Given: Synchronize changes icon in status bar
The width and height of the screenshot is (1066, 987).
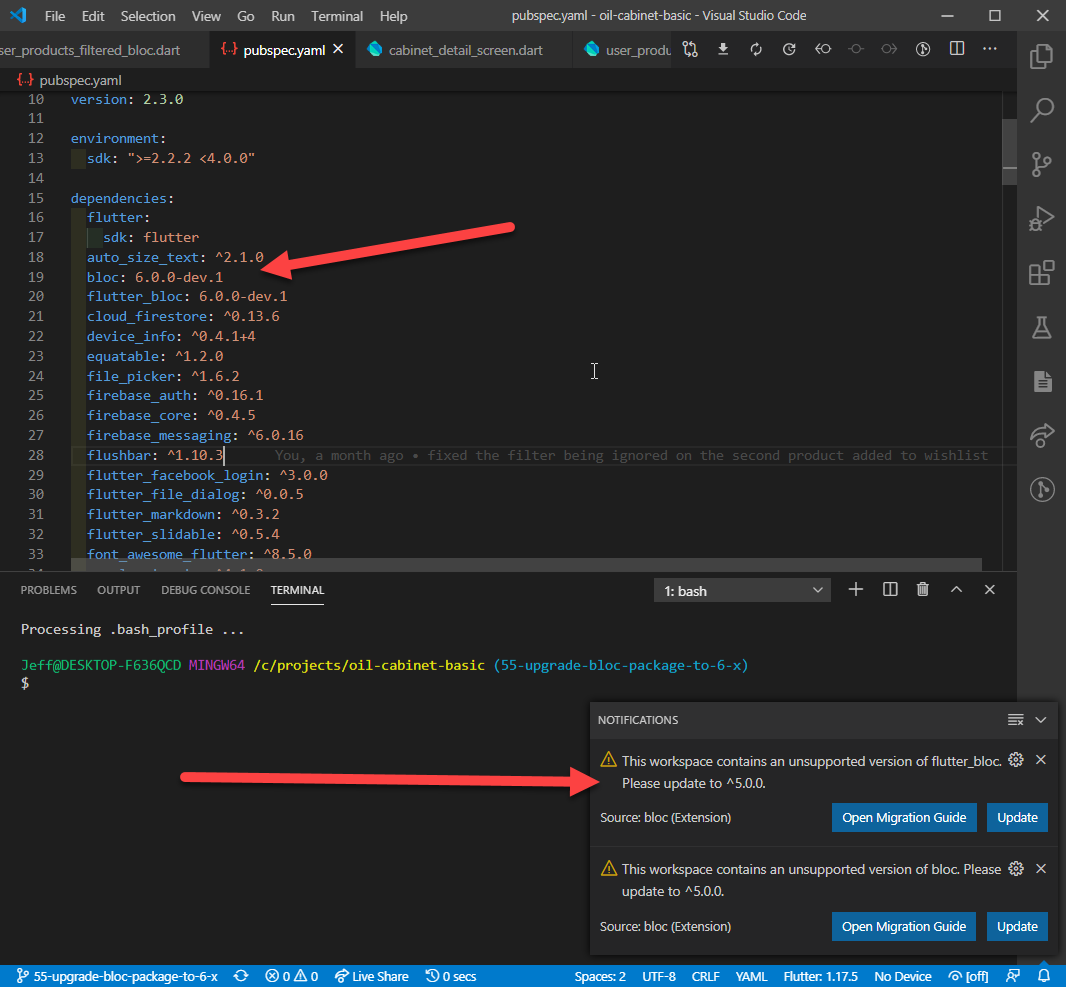Looking at the screenshot, I should 241,976.
